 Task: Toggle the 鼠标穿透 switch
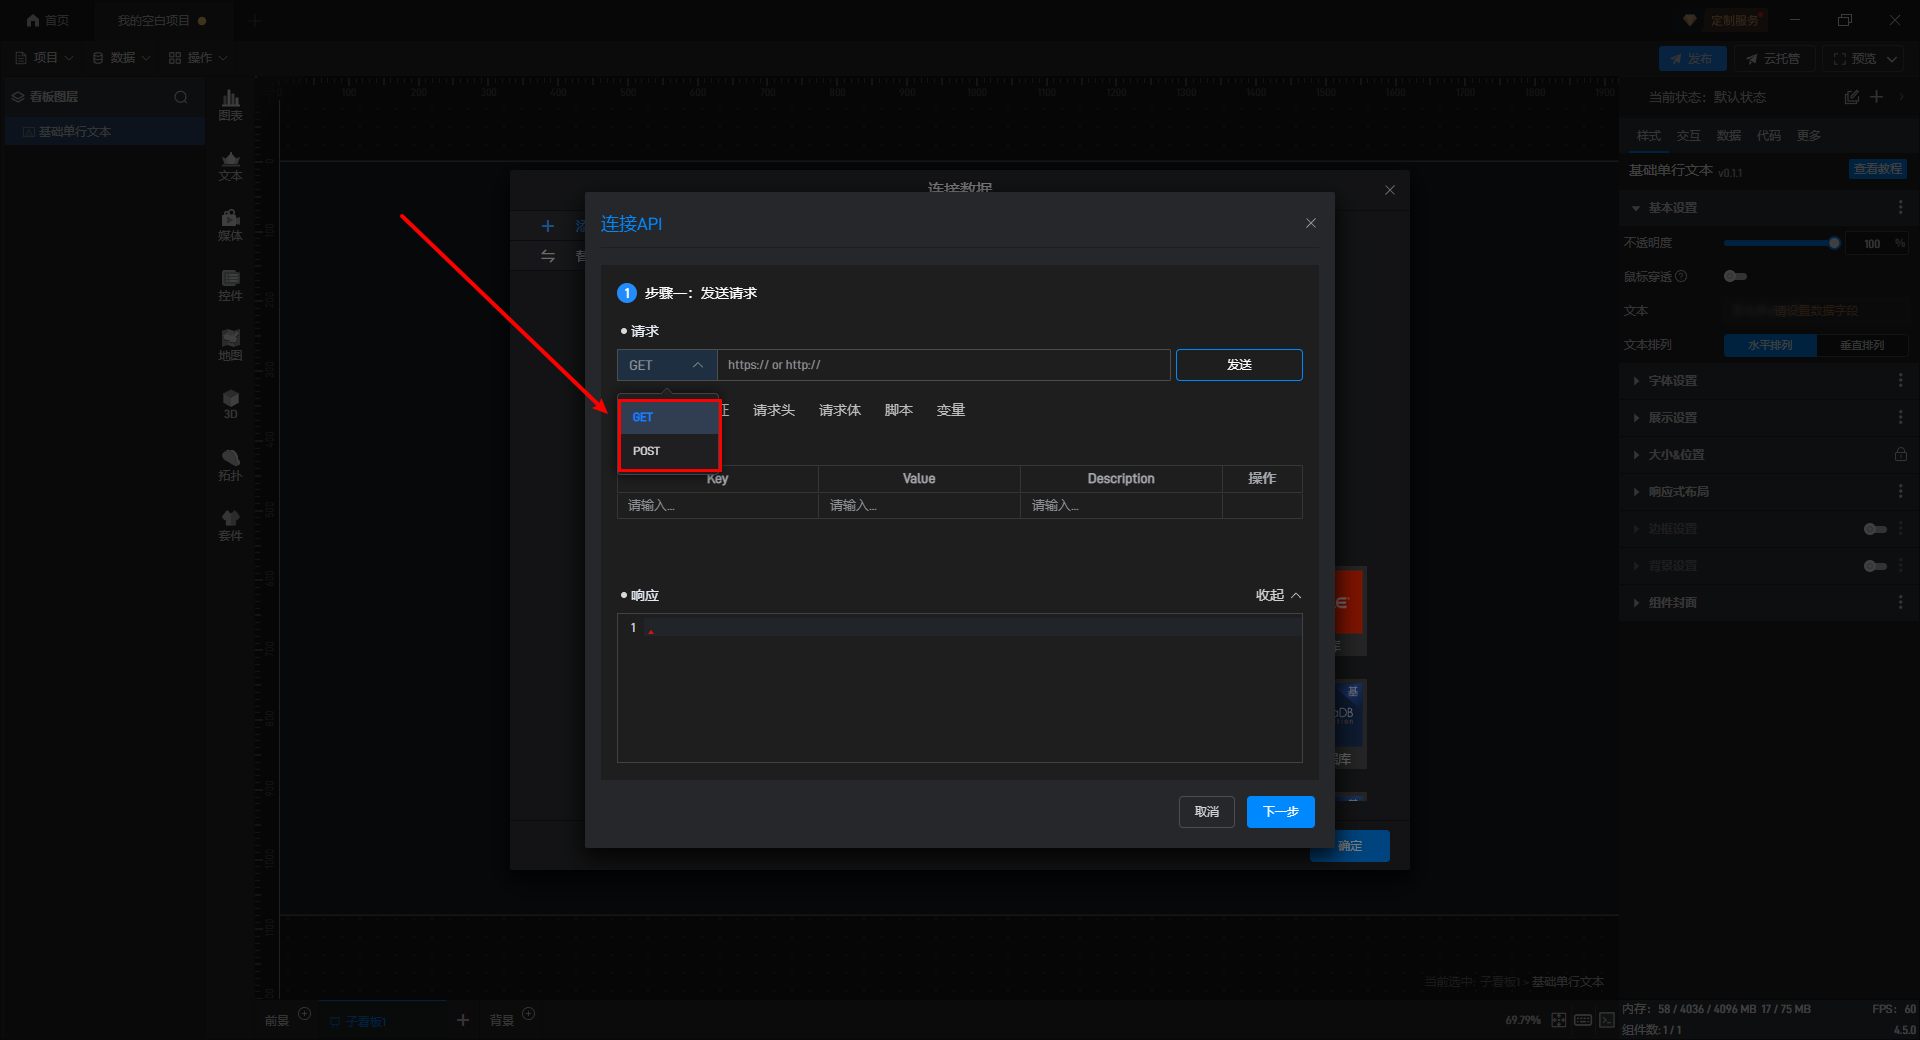[x=1736, y=276]
